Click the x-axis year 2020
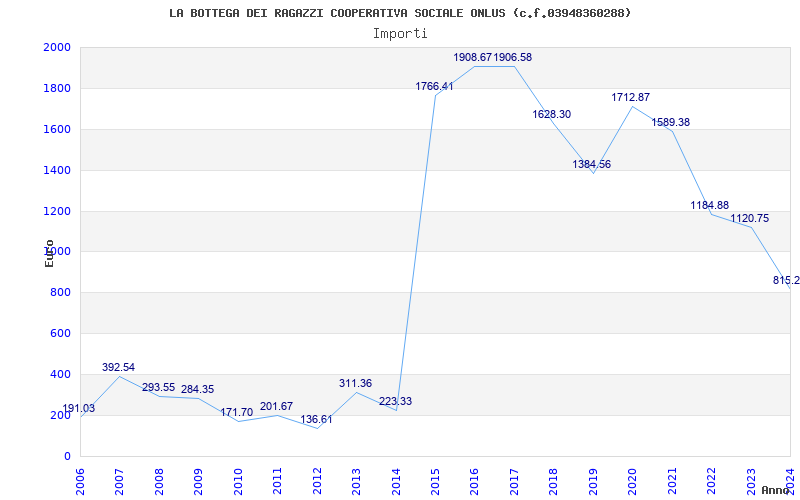Screen dimensions: 800x500 tap(633, 481)
